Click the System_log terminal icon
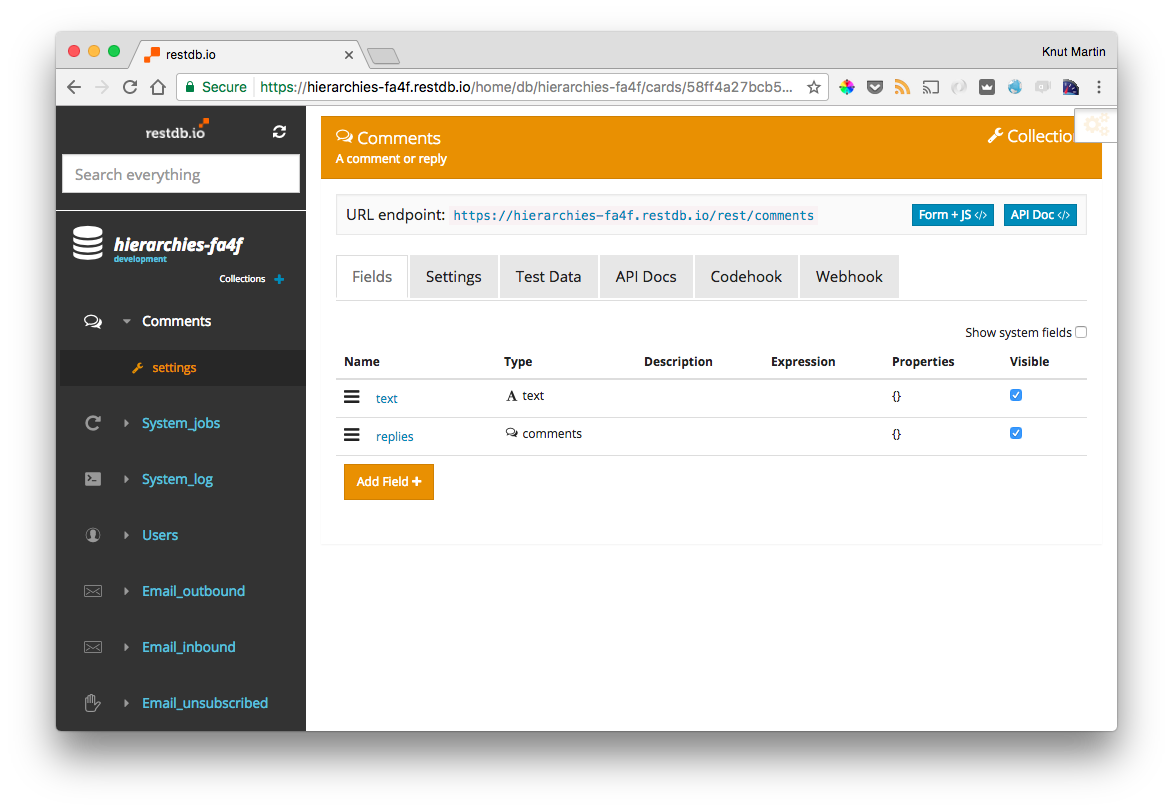 pos(93,479)
